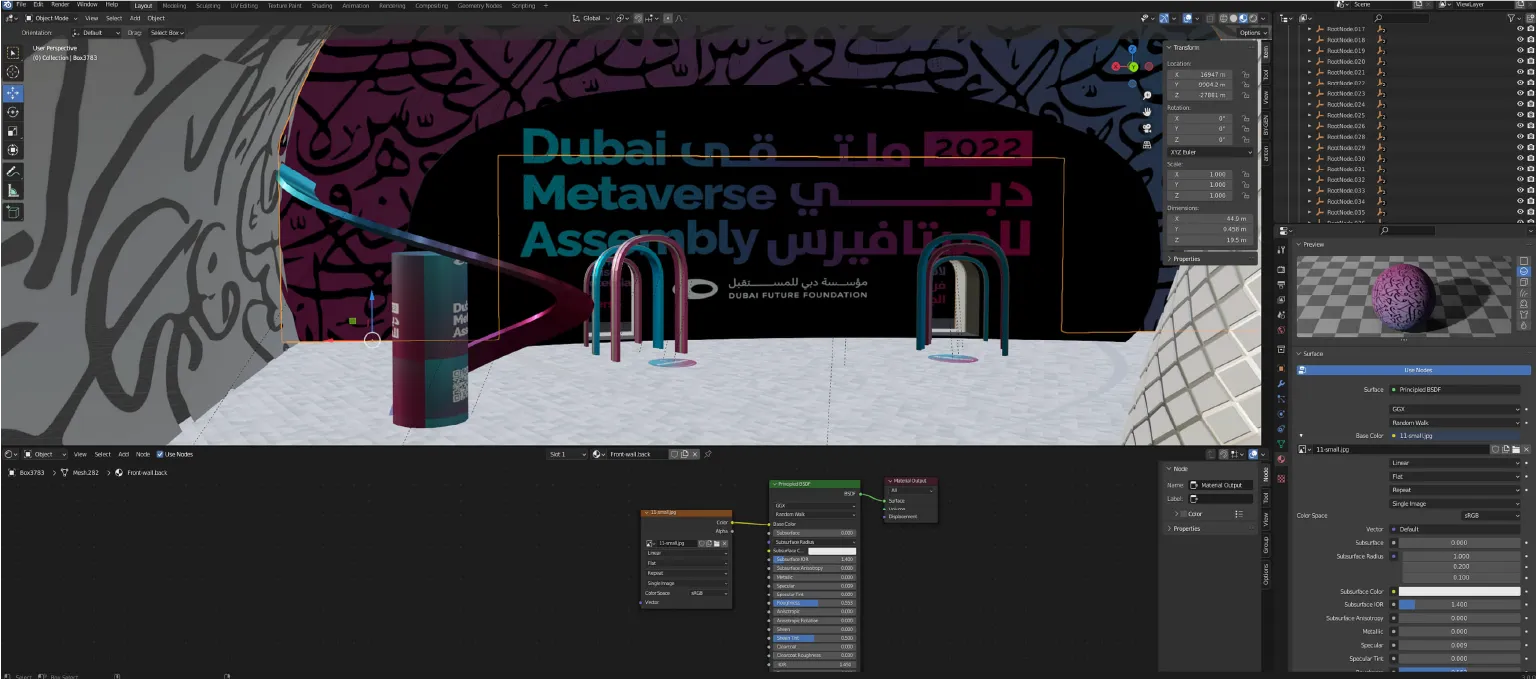The width and height of the screenshot is (1536, 680).
Task: Switch to the Modeling workspace tab
Action: coord(174,5)
